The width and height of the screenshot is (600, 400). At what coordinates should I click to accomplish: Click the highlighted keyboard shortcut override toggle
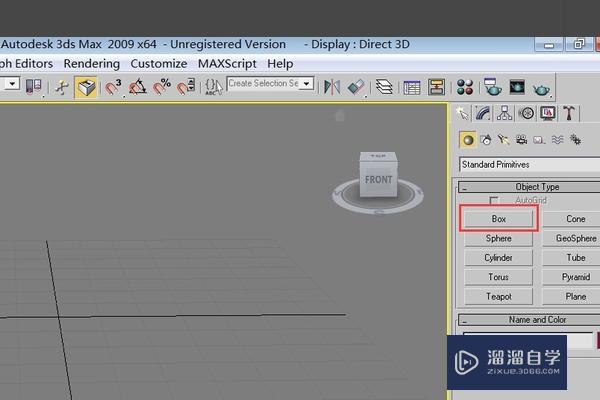pos(86,87)
